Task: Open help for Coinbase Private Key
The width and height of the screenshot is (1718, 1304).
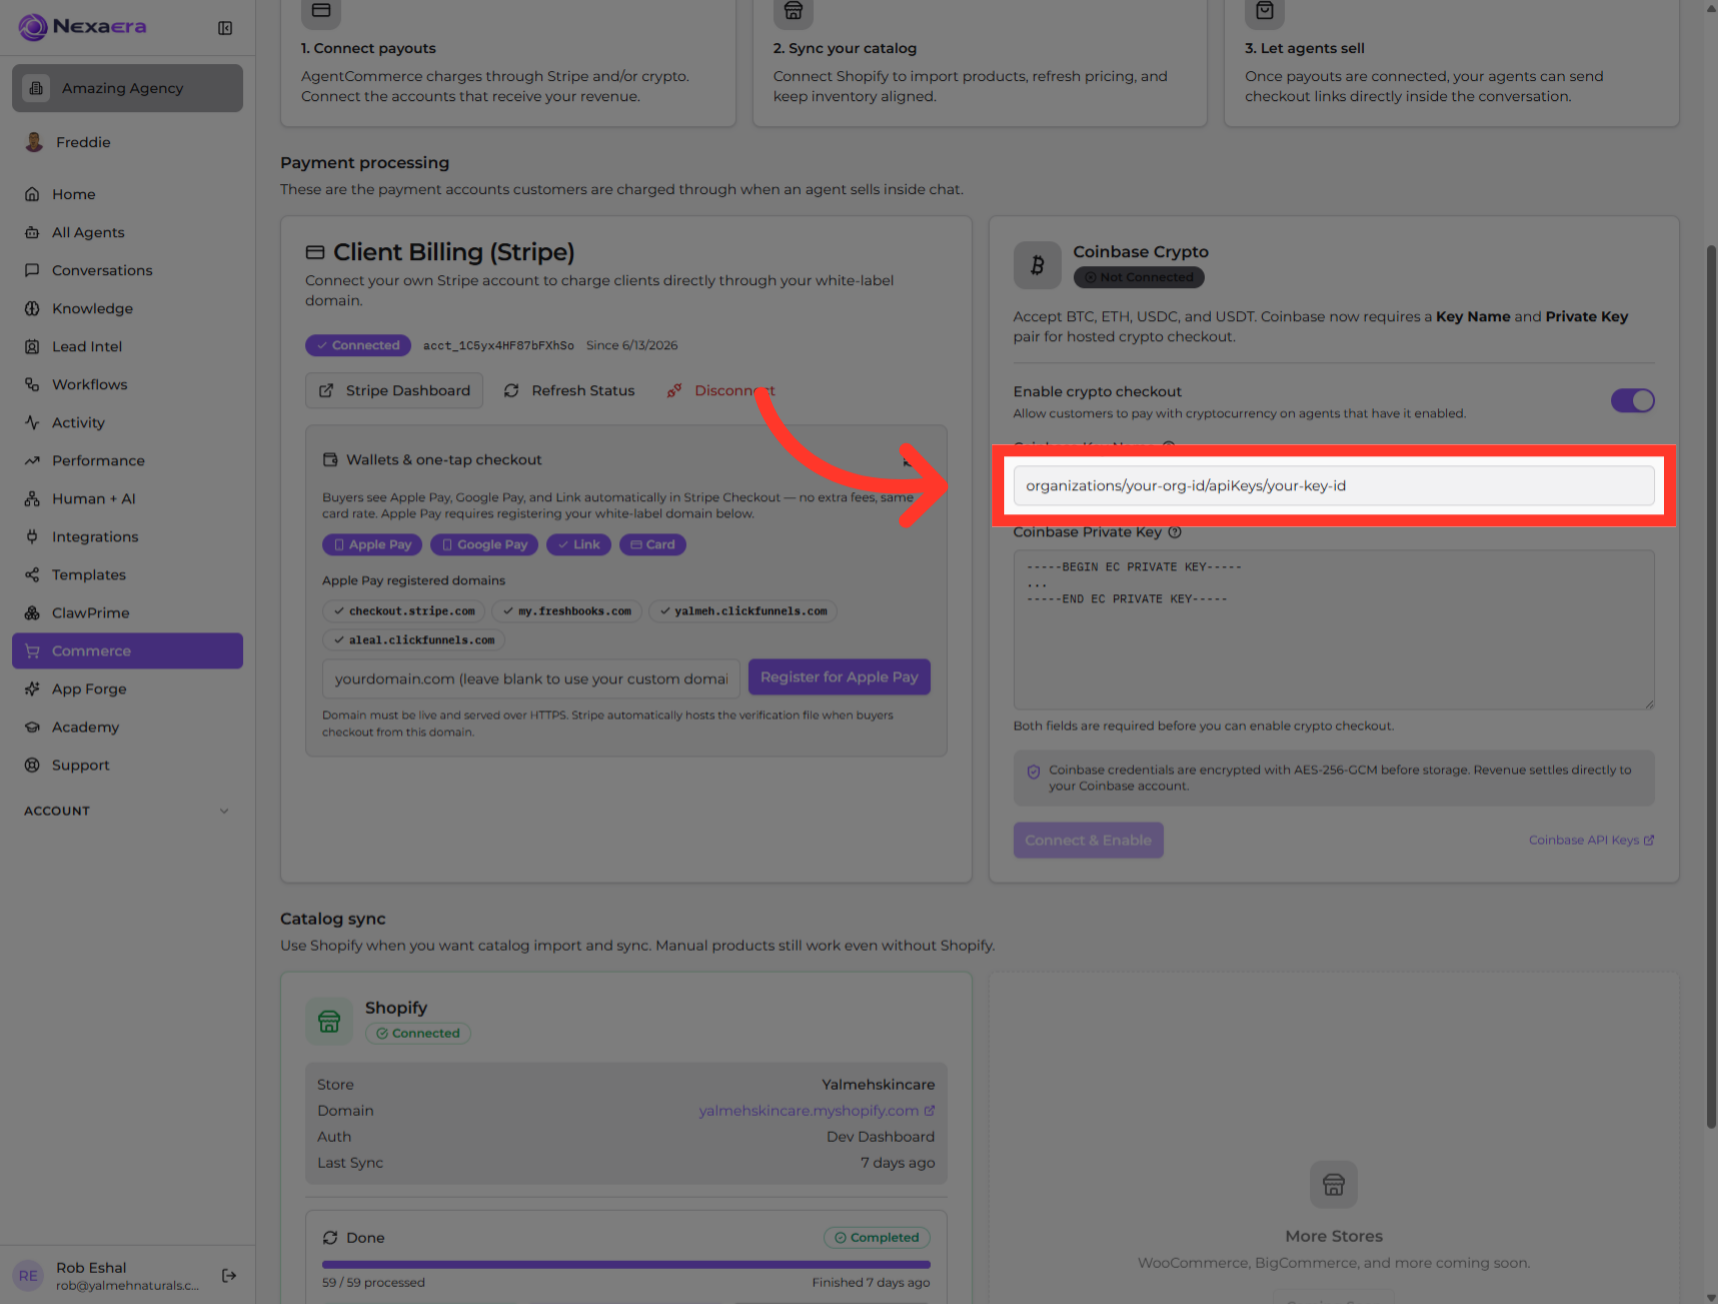Action: [x=1175, y=532]
